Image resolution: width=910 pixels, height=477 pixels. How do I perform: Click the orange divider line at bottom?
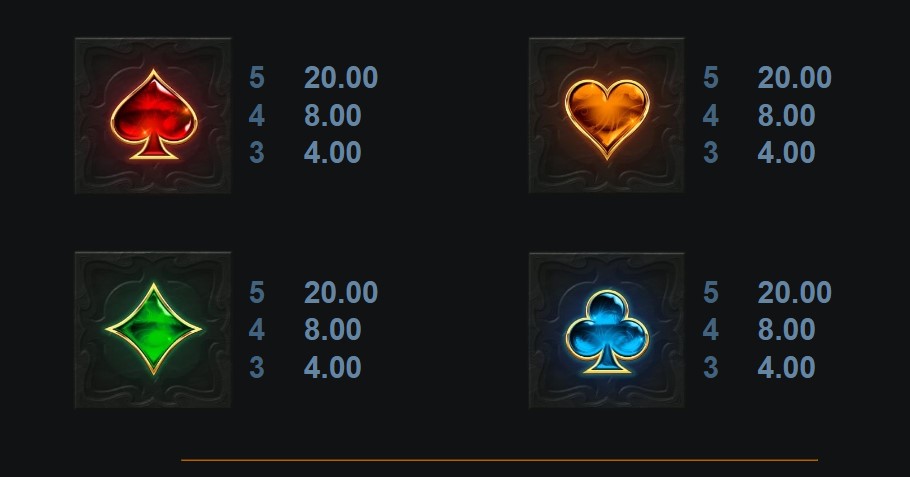tap(499, 460)
